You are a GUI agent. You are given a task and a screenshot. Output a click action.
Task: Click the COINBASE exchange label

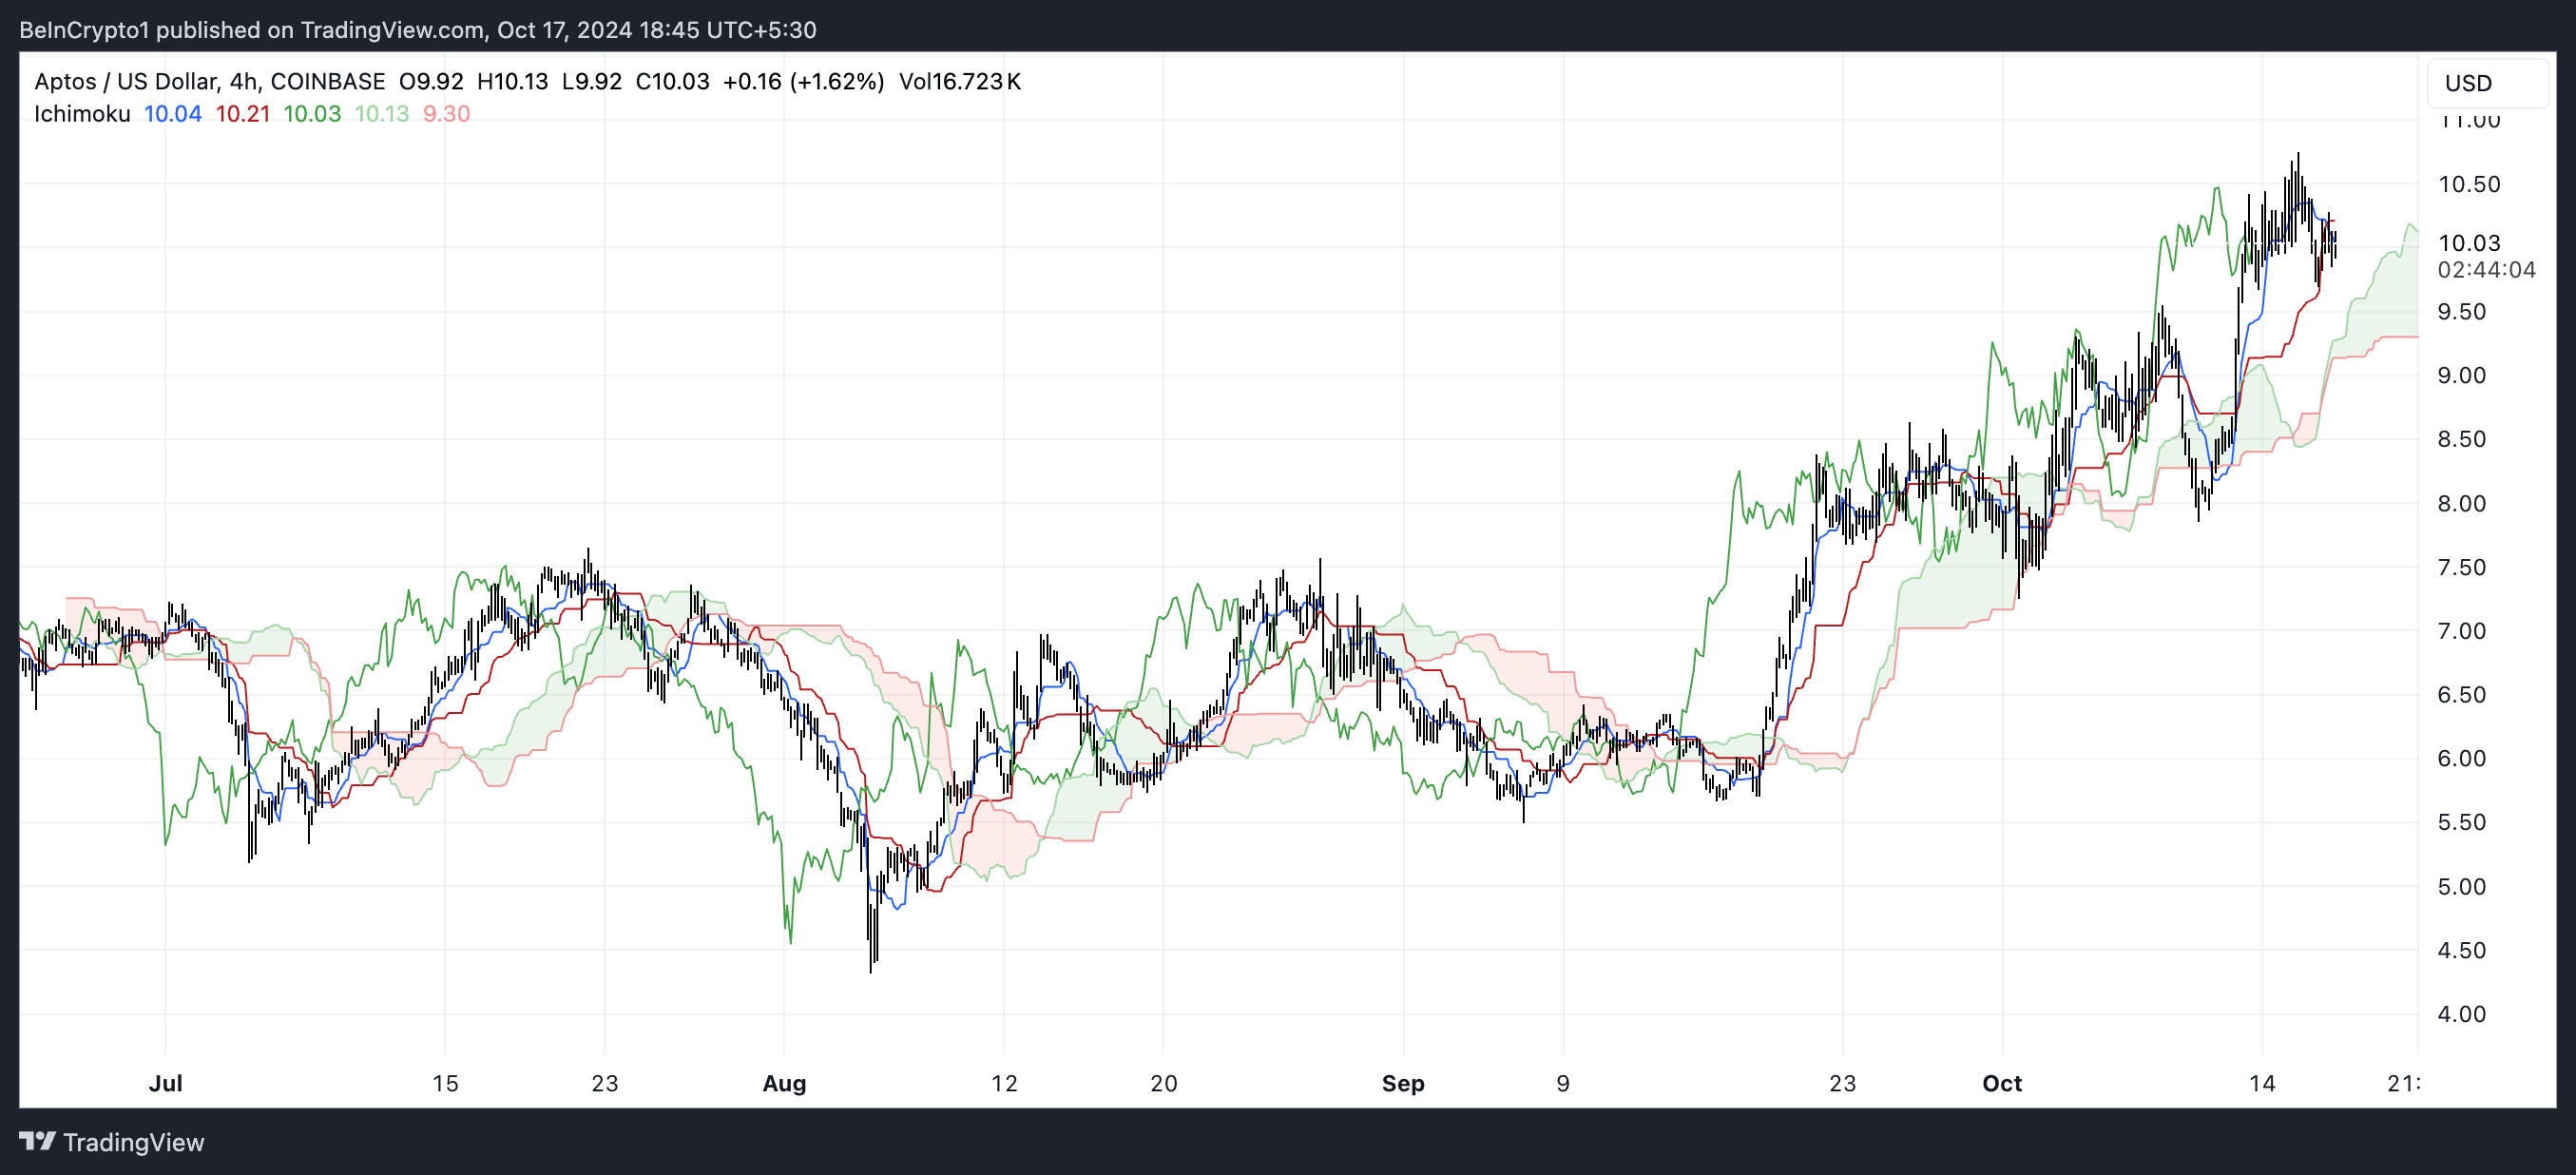(x=327, y=81)
